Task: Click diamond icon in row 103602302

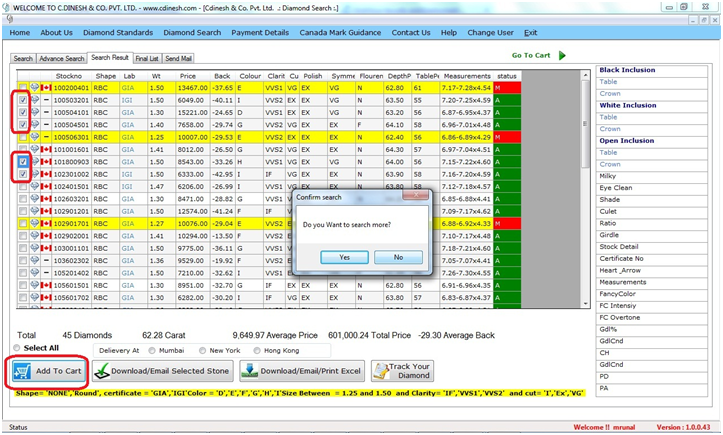Action: click(x=35, y=260)
